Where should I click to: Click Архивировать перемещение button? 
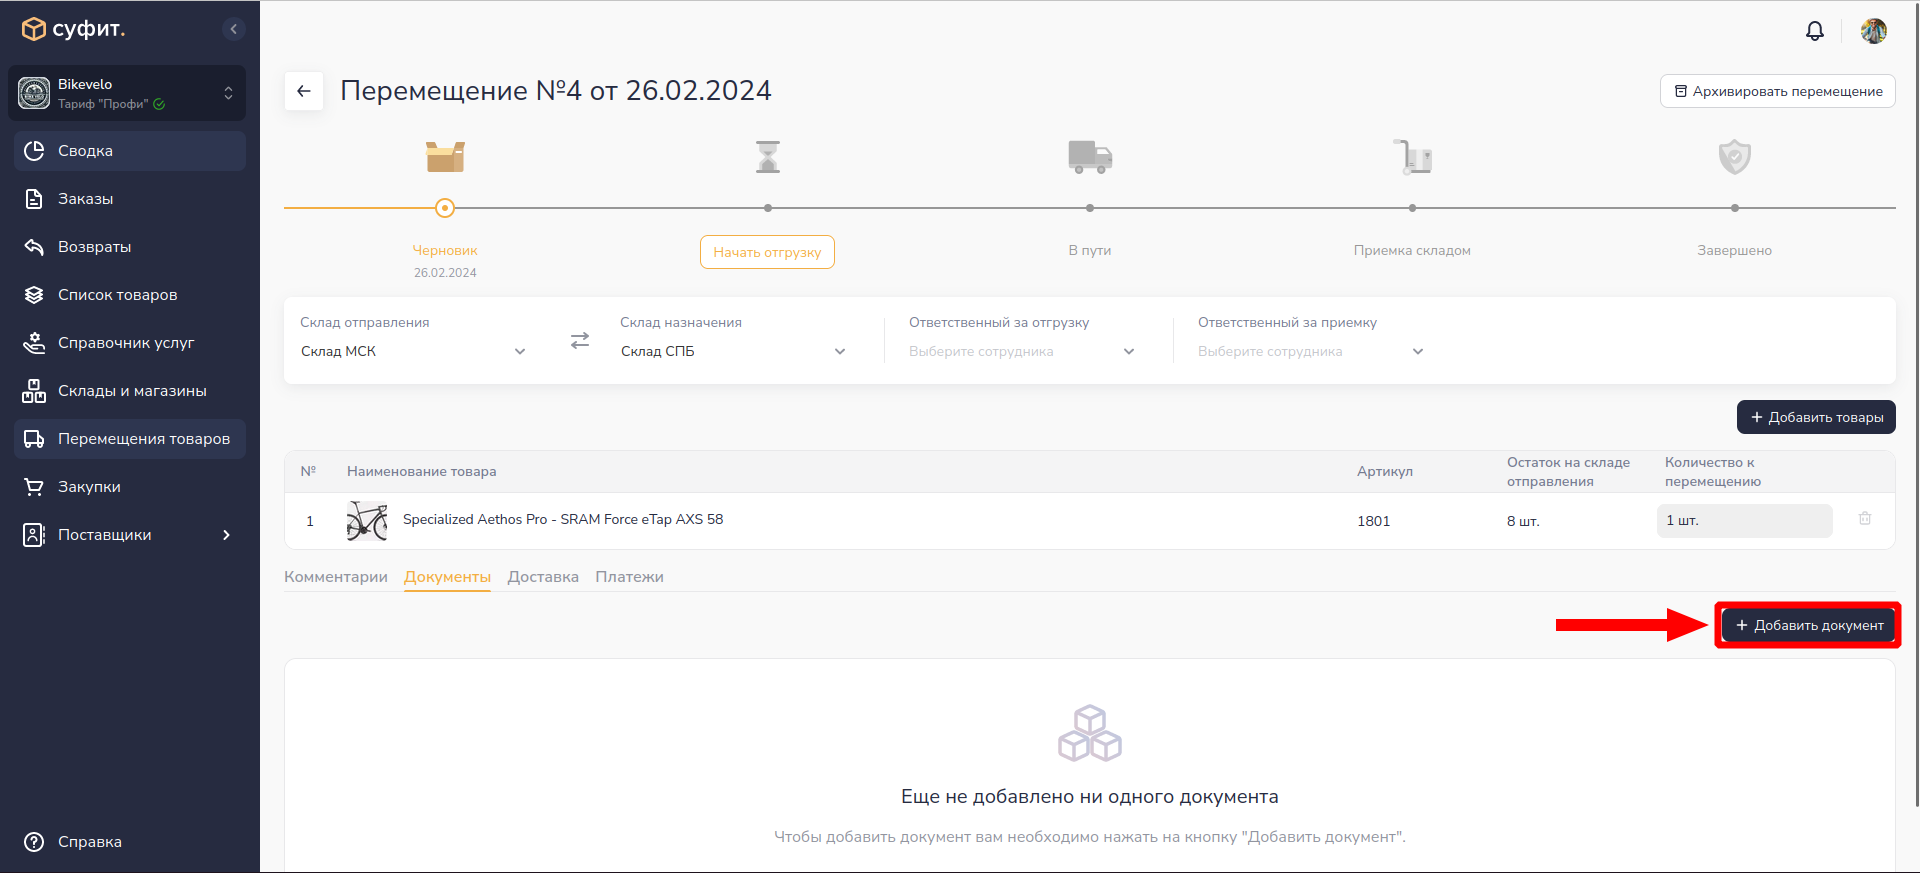tap(1778, 91)
